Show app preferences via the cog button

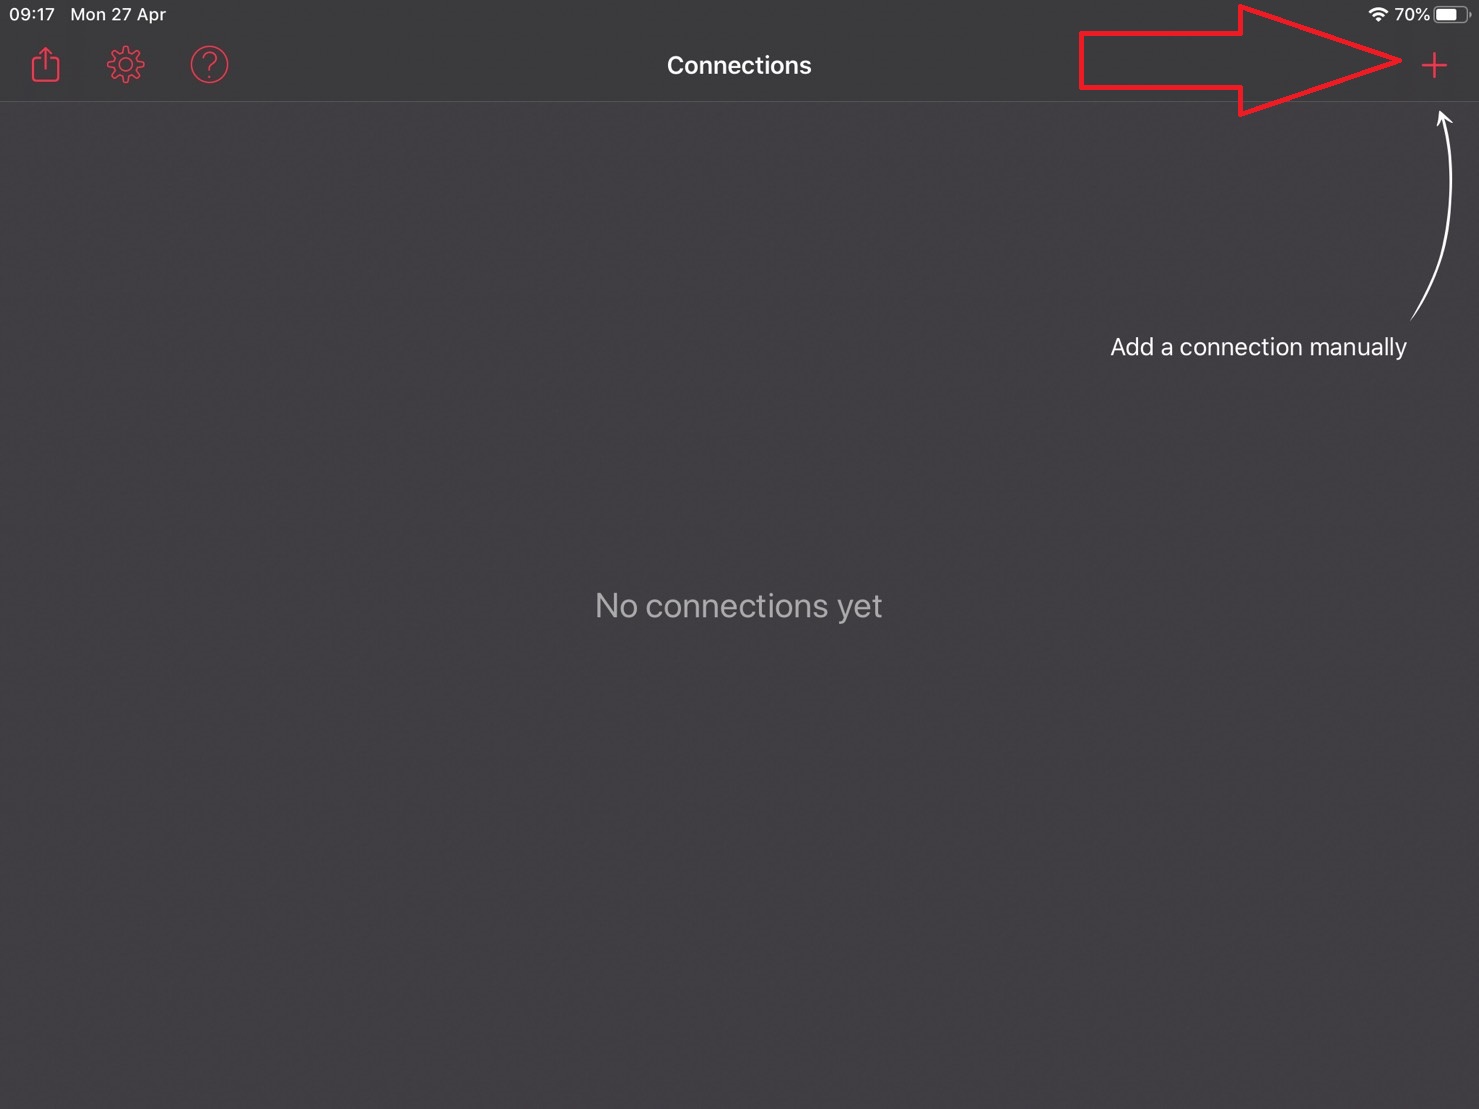[x=126, y=65]
